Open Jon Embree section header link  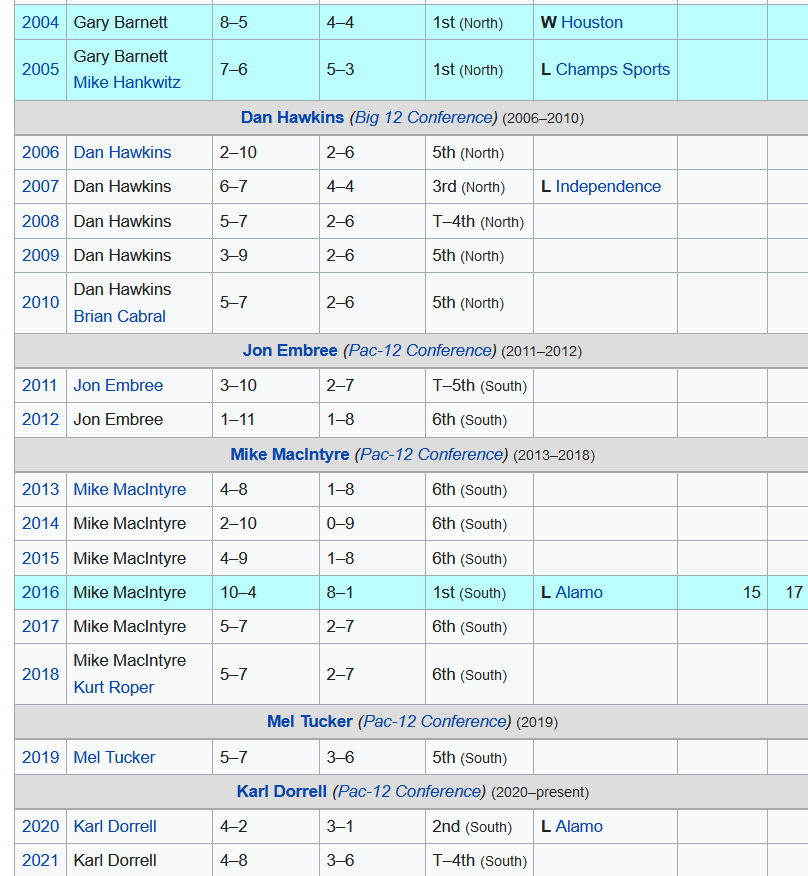coord(290,350)
